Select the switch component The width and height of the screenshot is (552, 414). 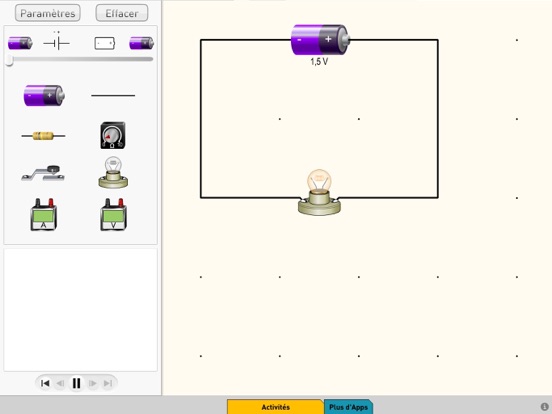tap(43, 173)
